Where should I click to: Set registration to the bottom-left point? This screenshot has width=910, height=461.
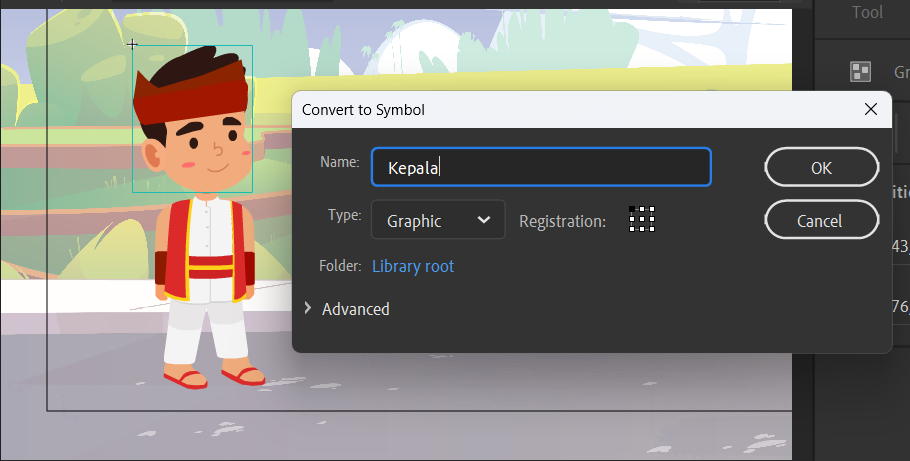632,229
